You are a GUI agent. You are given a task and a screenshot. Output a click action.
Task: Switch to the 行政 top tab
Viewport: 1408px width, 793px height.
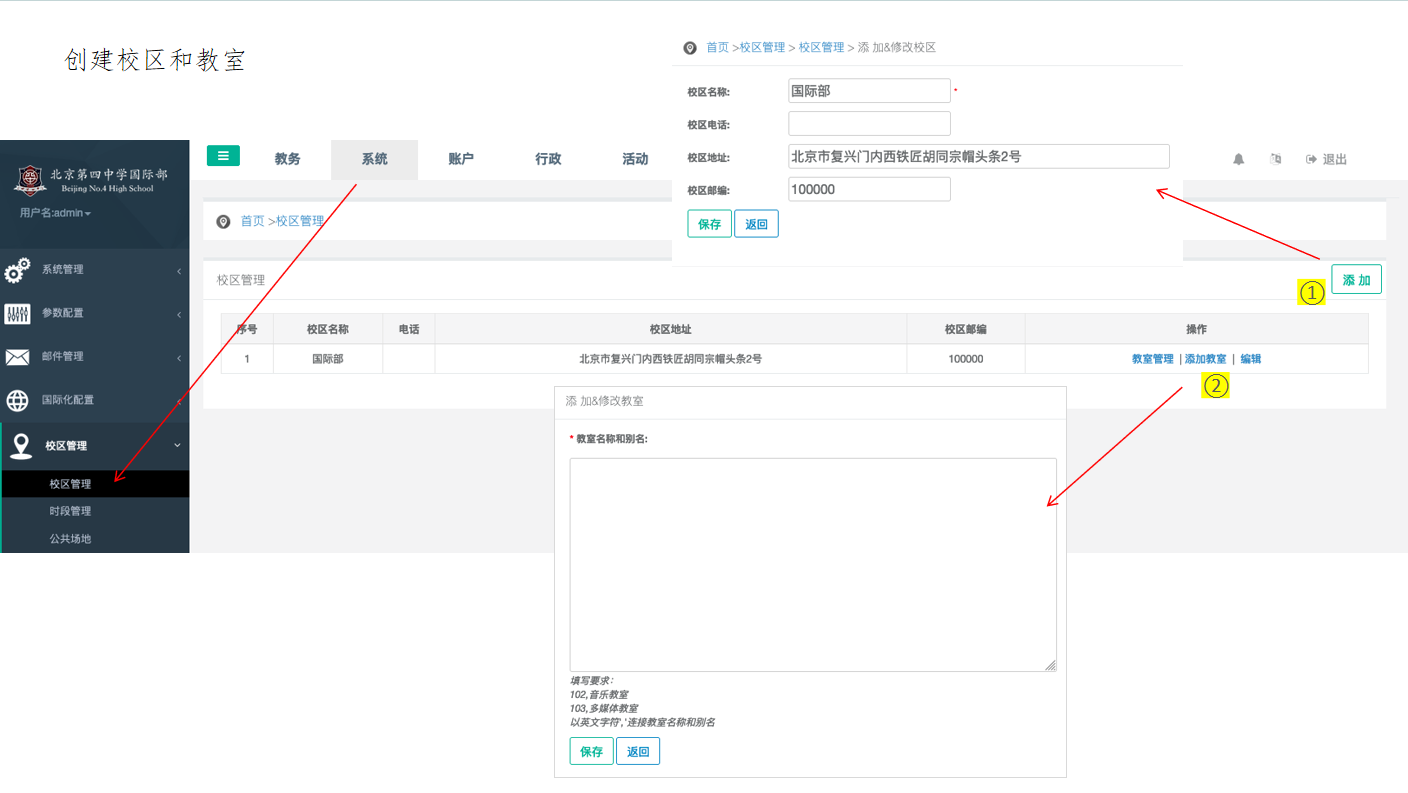(548, 159)
